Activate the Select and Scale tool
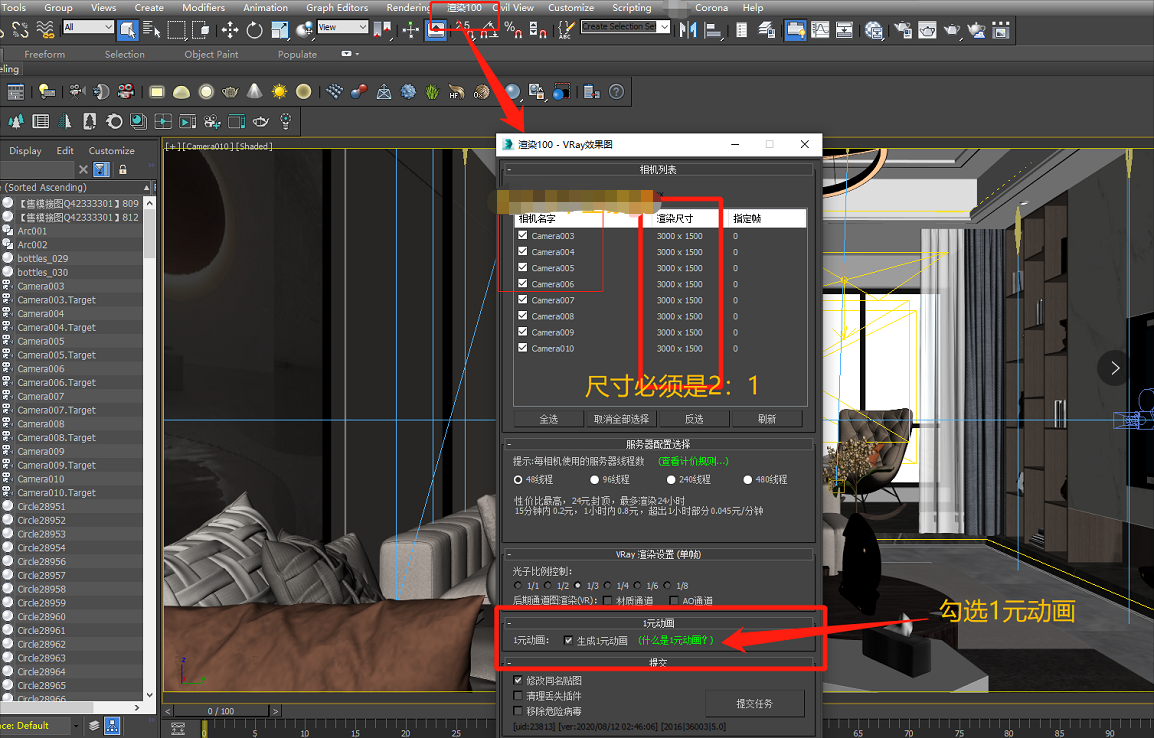This screenshot has height=738, width=1154. tap(280, 30)
